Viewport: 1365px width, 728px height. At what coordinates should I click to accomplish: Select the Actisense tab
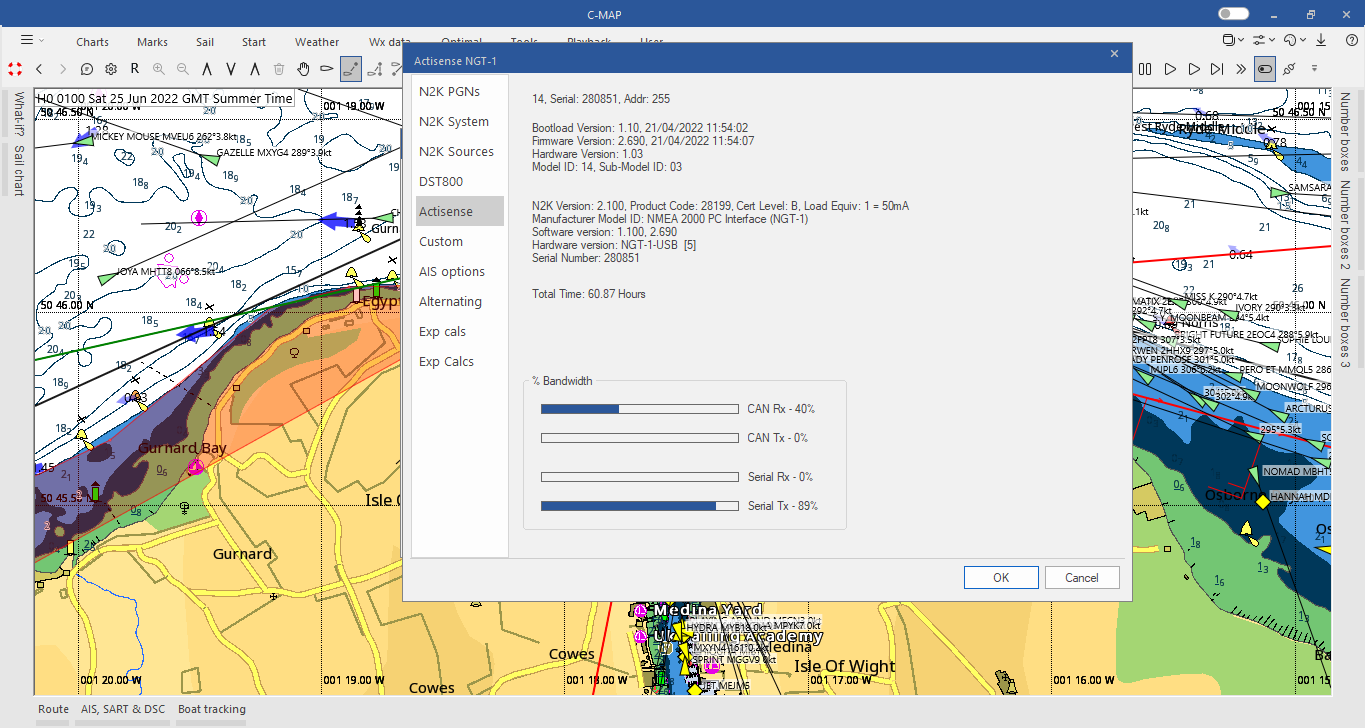click(460, 211)
